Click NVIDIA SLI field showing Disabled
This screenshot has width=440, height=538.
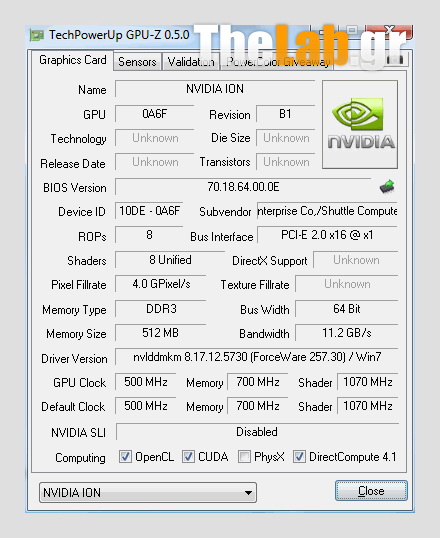tap(257, 432)
